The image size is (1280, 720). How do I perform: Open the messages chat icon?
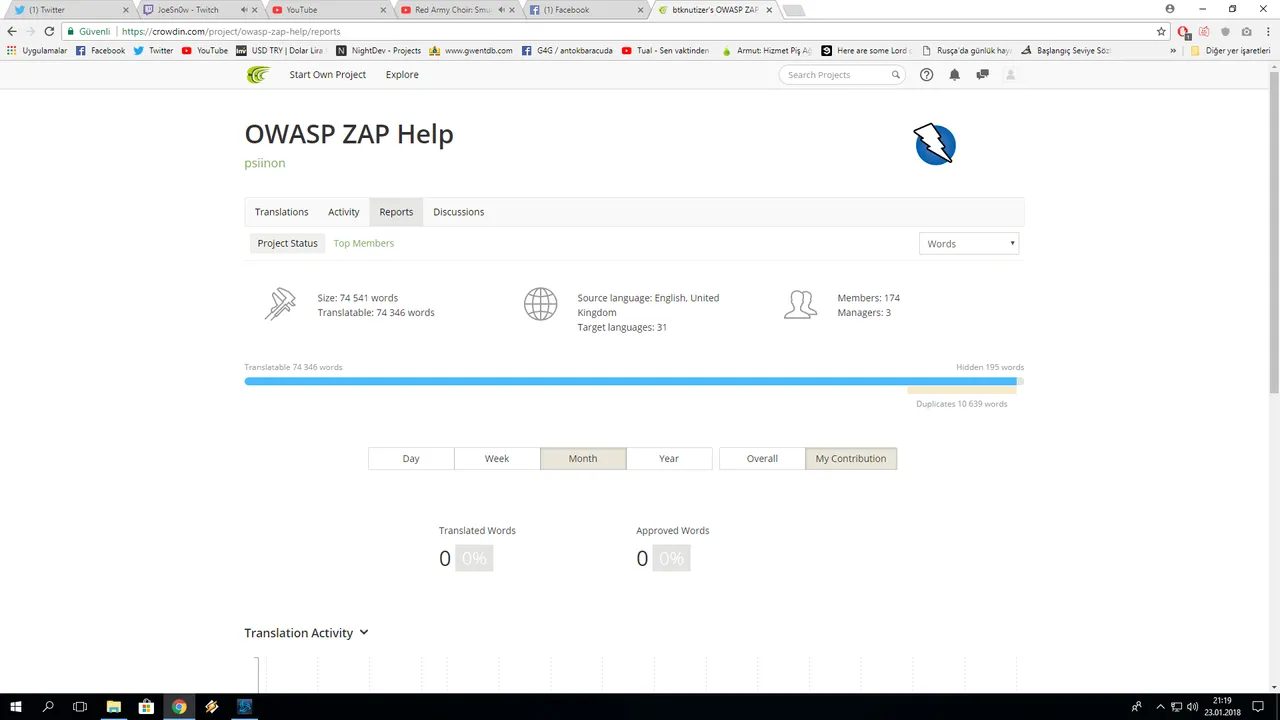982,75
